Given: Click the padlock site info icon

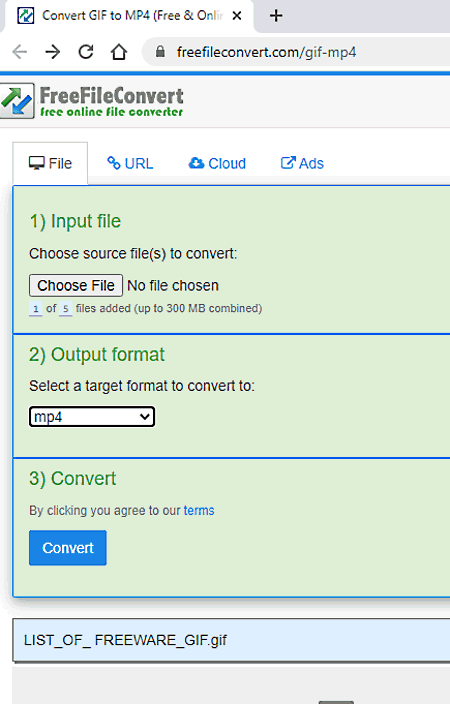Looking at the screenshot, I should coord(160,52).
